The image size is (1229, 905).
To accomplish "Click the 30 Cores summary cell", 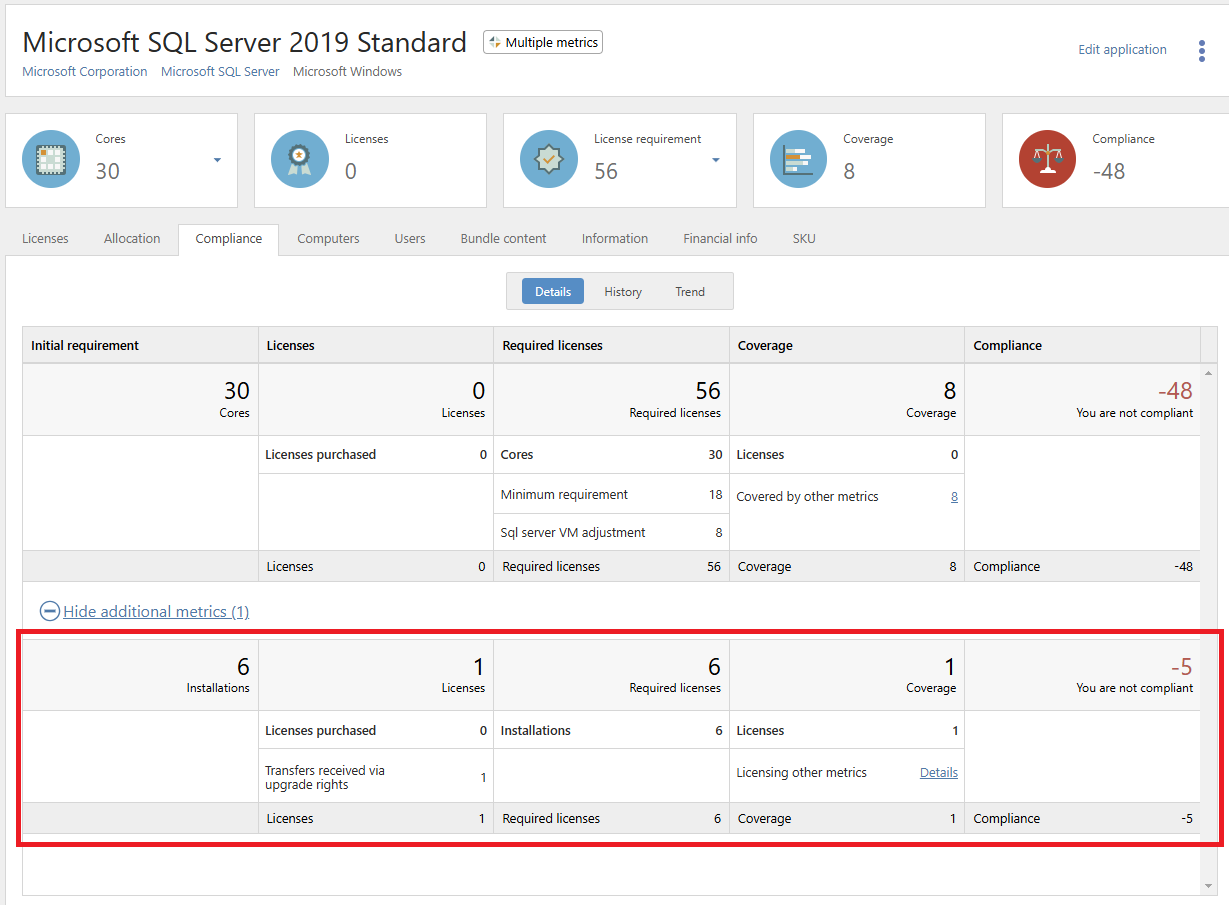I will pyautogui.click(x=141, y=399).
